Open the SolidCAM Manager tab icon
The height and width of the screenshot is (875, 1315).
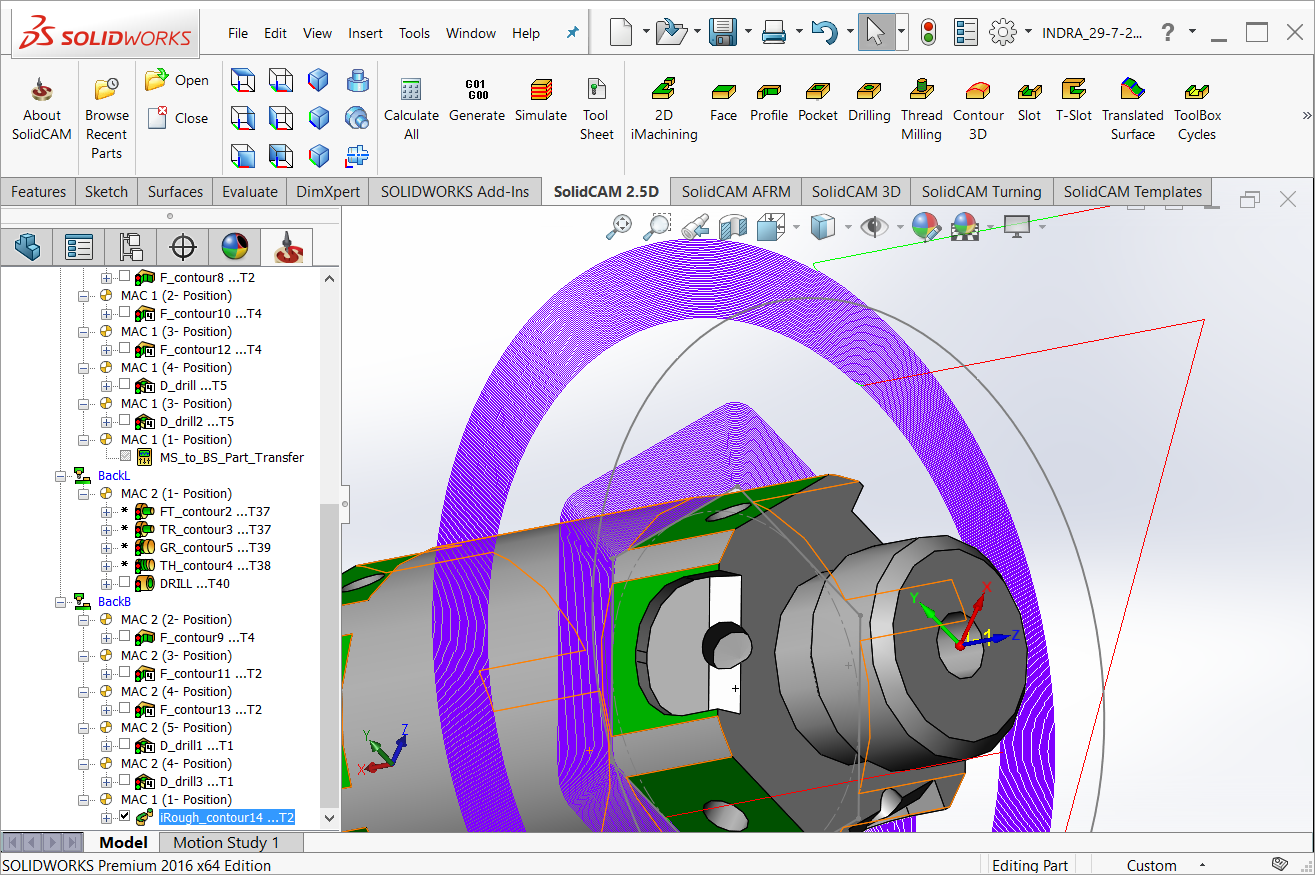coord(287,246)
